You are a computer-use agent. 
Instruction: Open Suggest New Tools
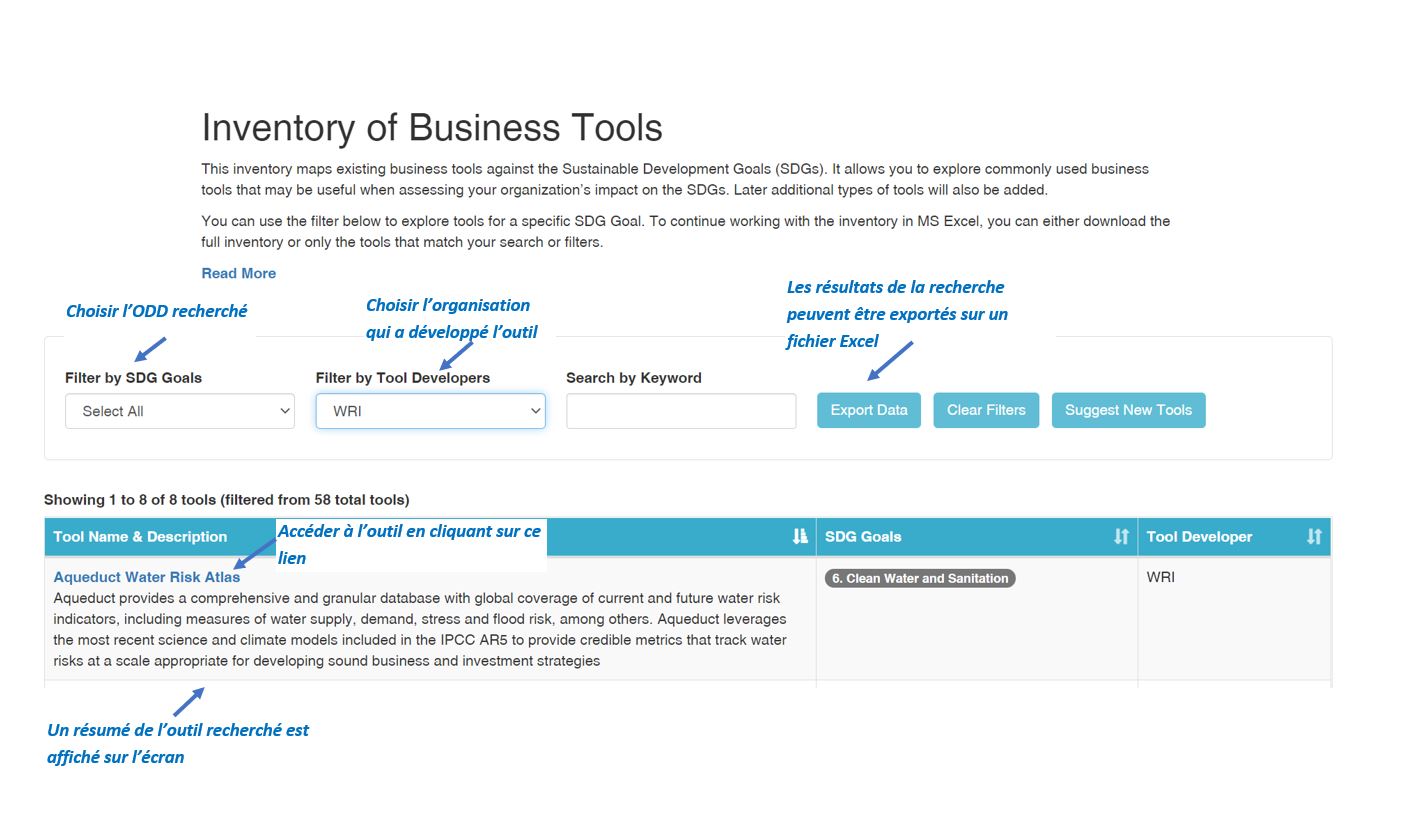point(1128,410)
